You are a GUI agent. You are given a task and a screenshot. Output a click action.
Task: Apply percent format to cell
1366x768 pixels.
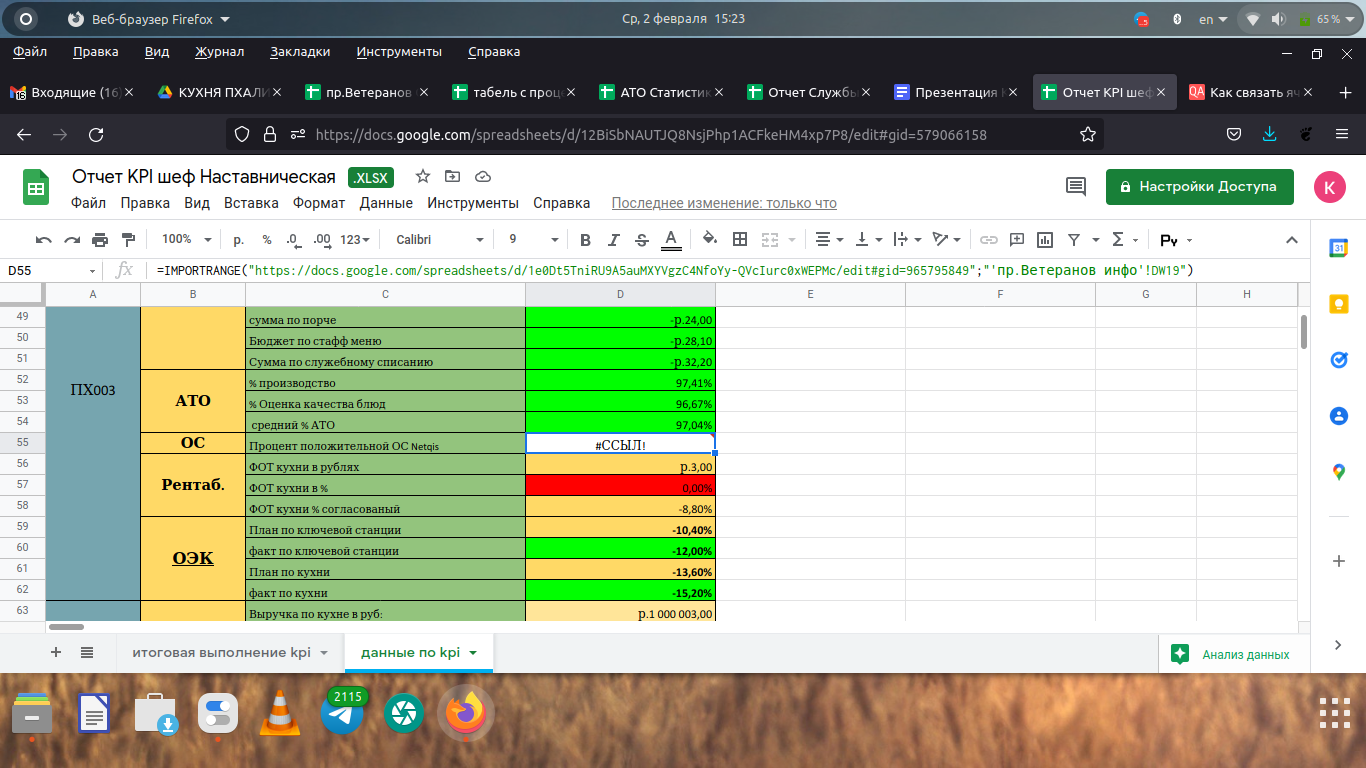[267, 240]
